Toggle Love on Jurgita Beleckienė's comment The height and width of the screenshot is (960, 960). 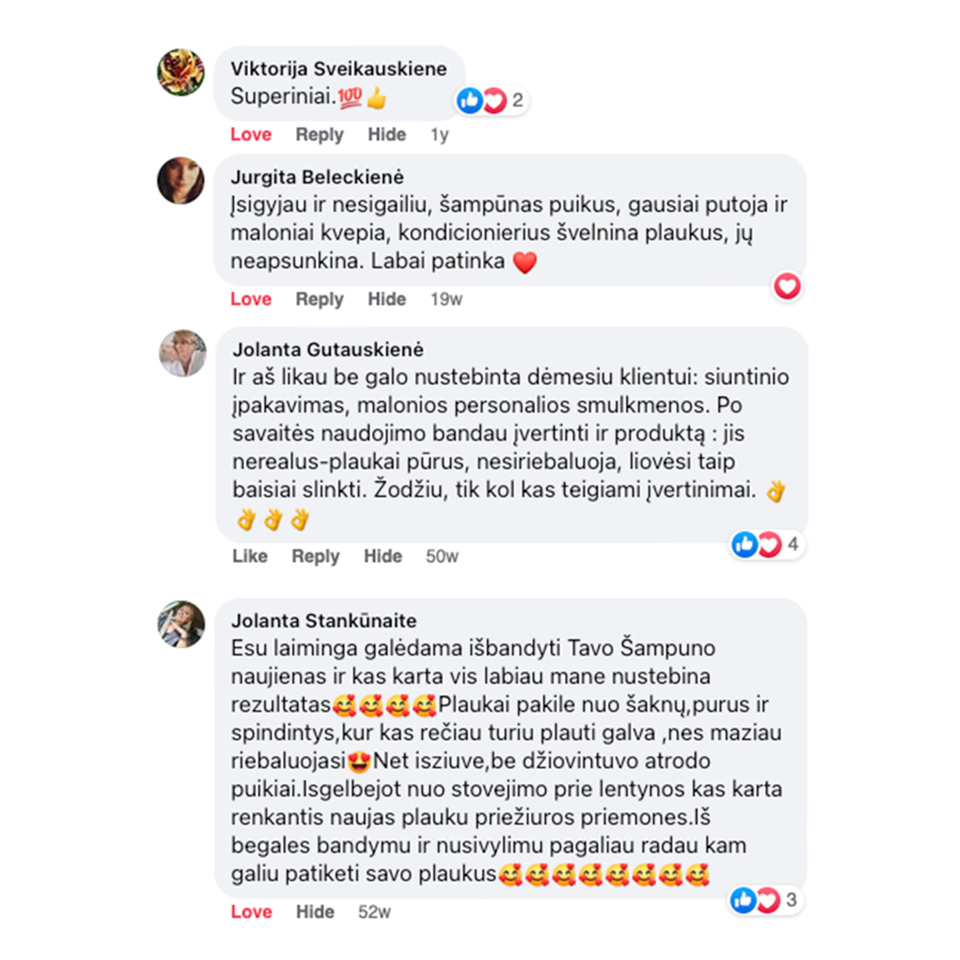[251, 299]
